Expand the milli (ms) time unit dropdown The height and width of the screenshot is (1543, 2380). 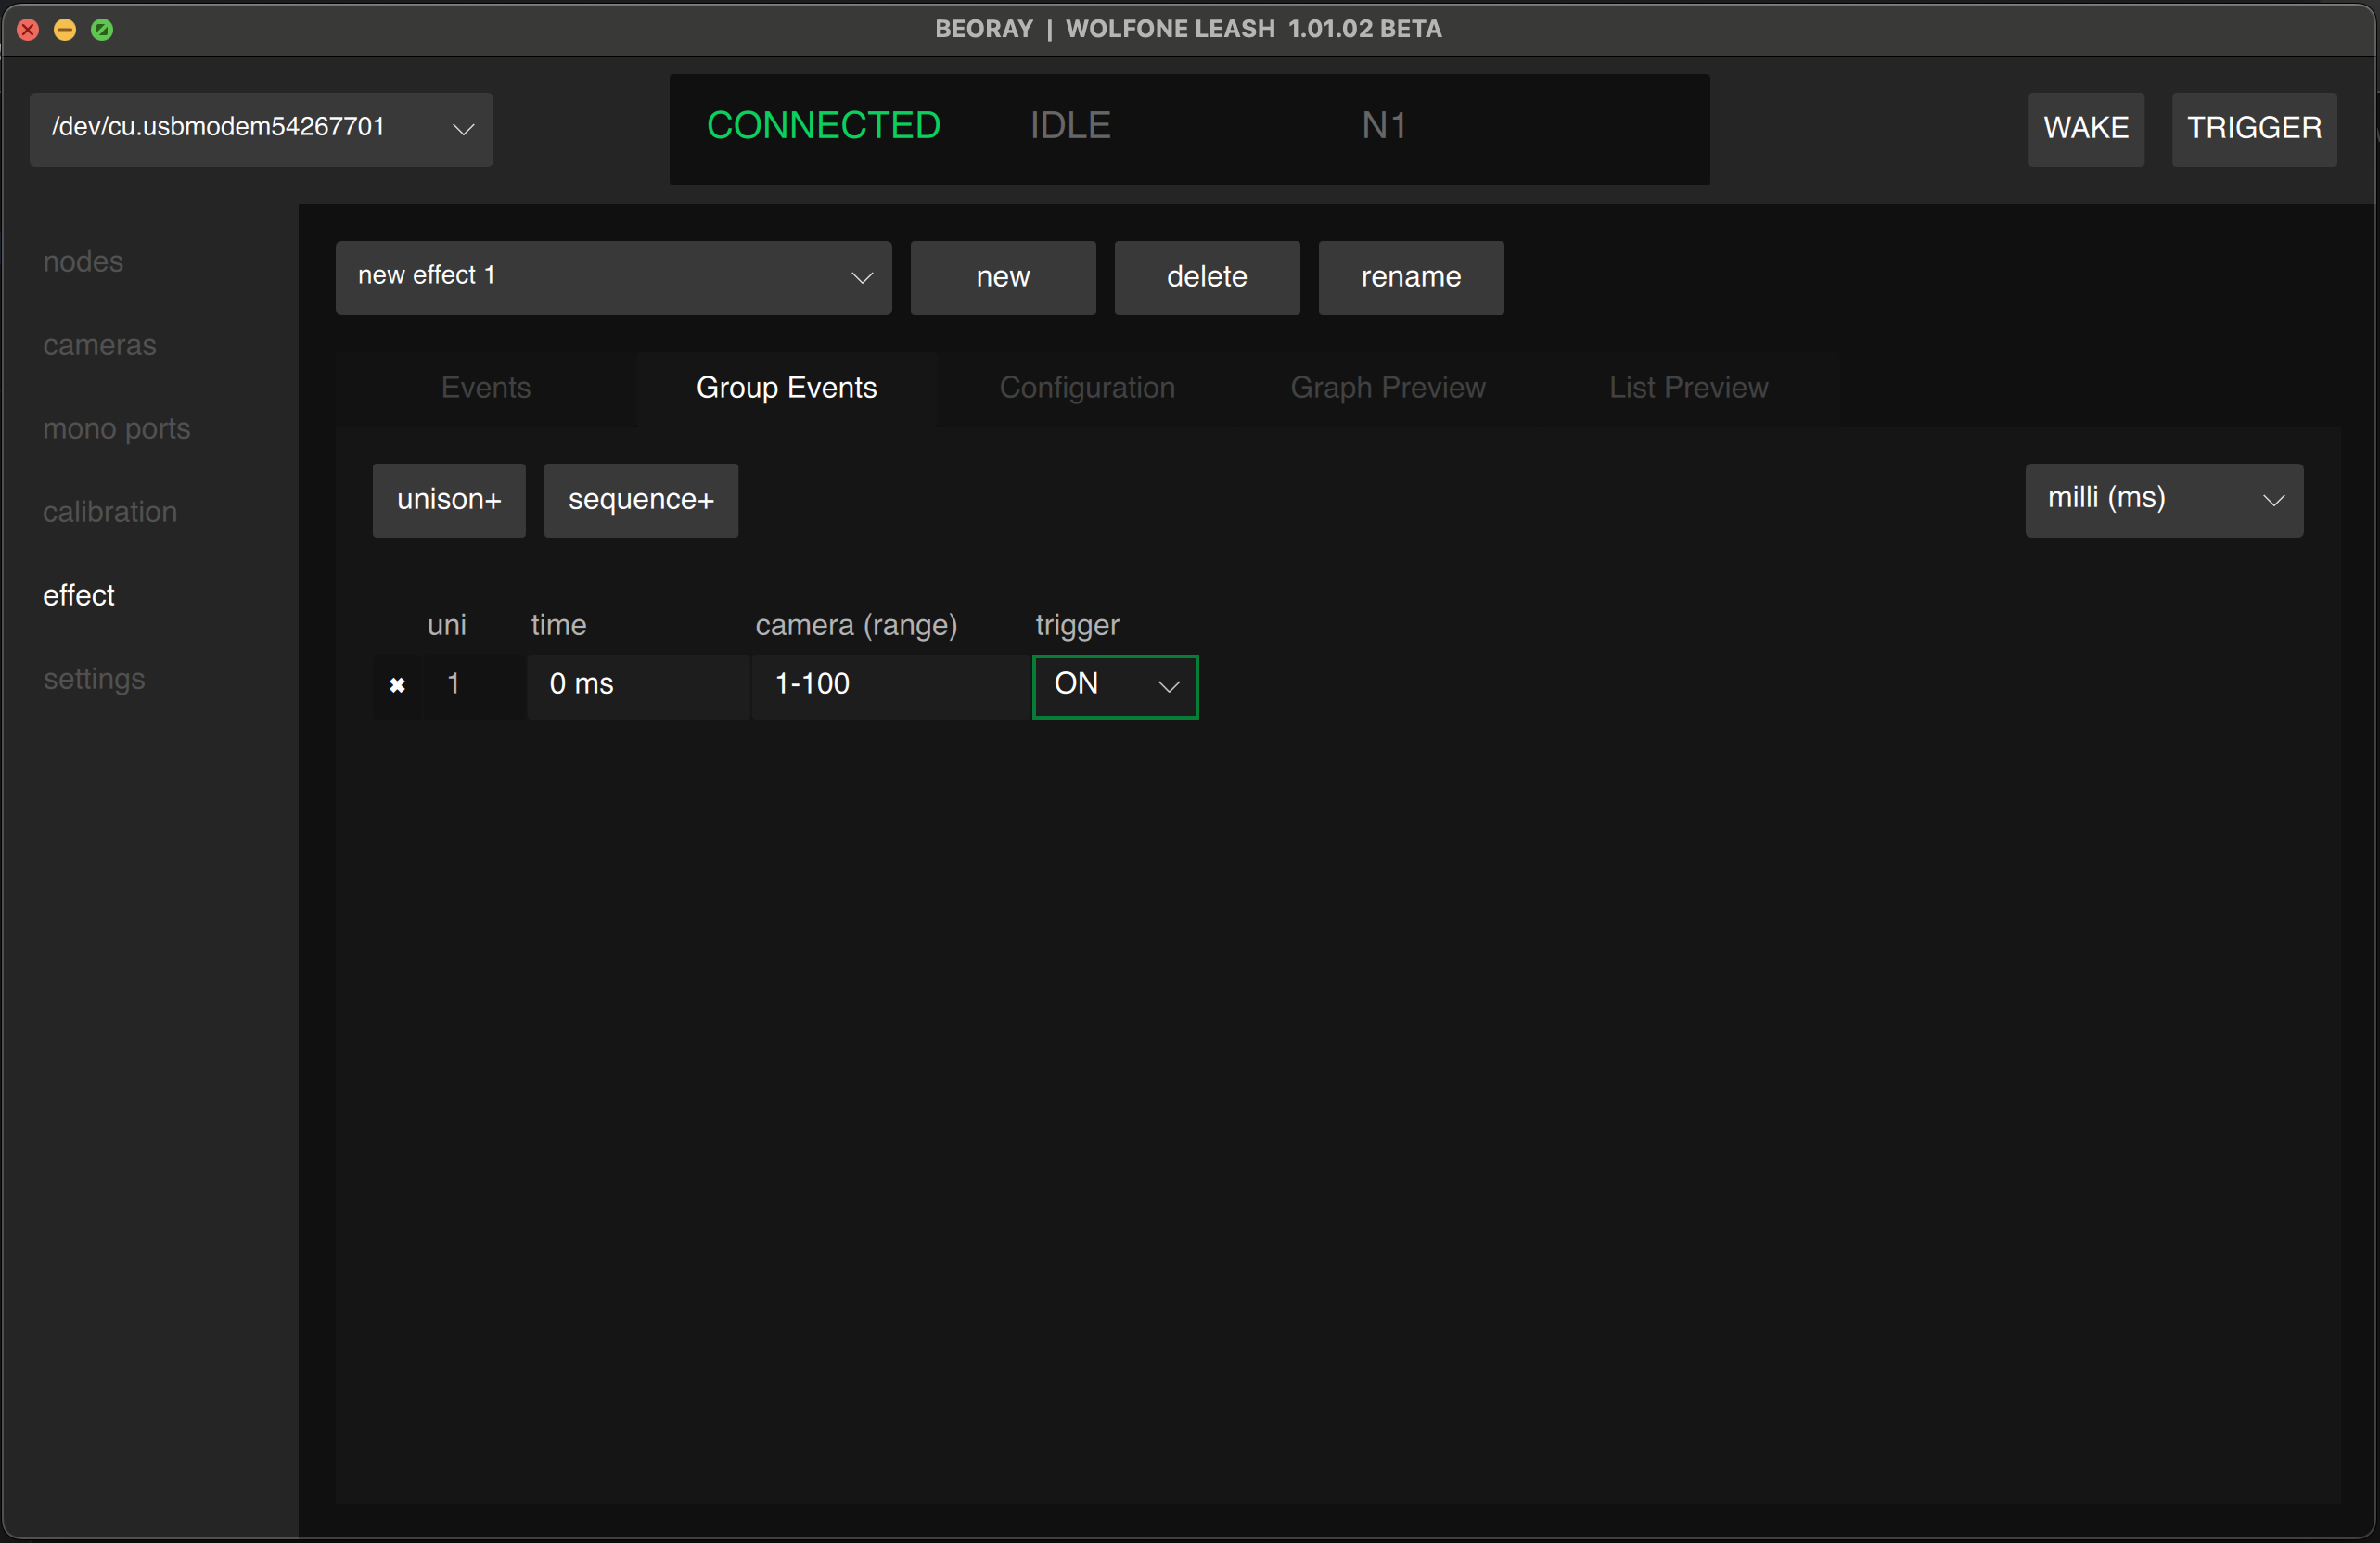click(x=2163, y=499)
